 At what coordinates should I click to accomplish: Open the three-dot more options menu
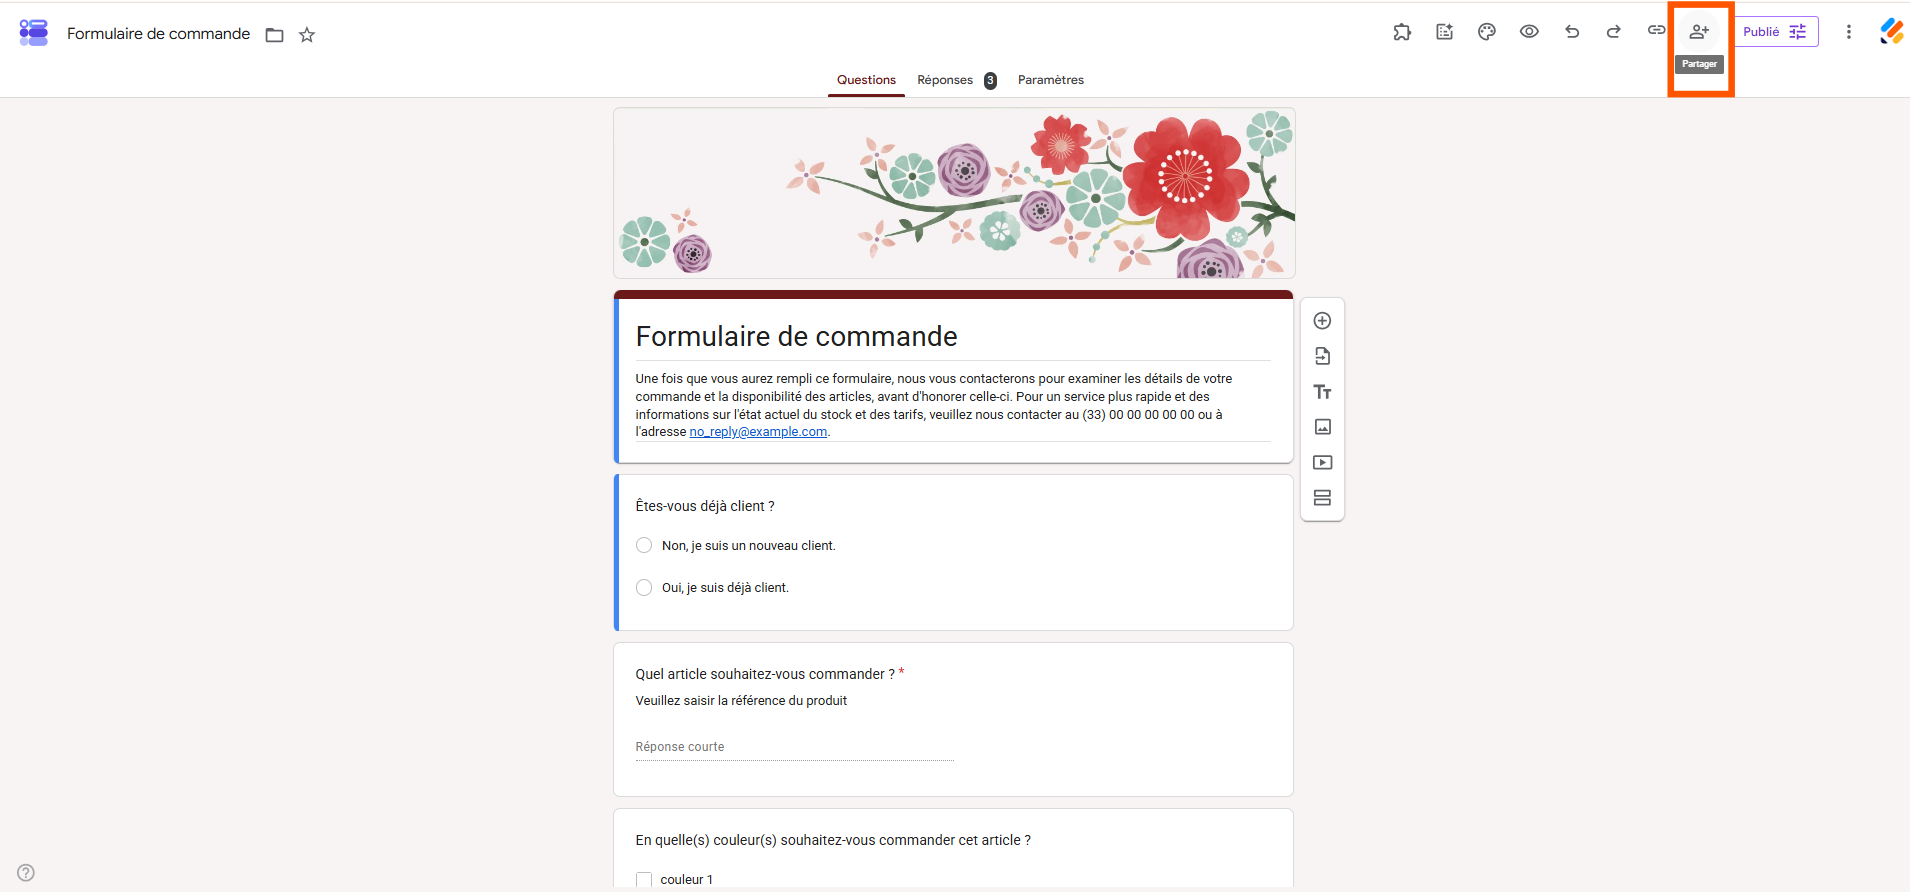[1849, 32]
